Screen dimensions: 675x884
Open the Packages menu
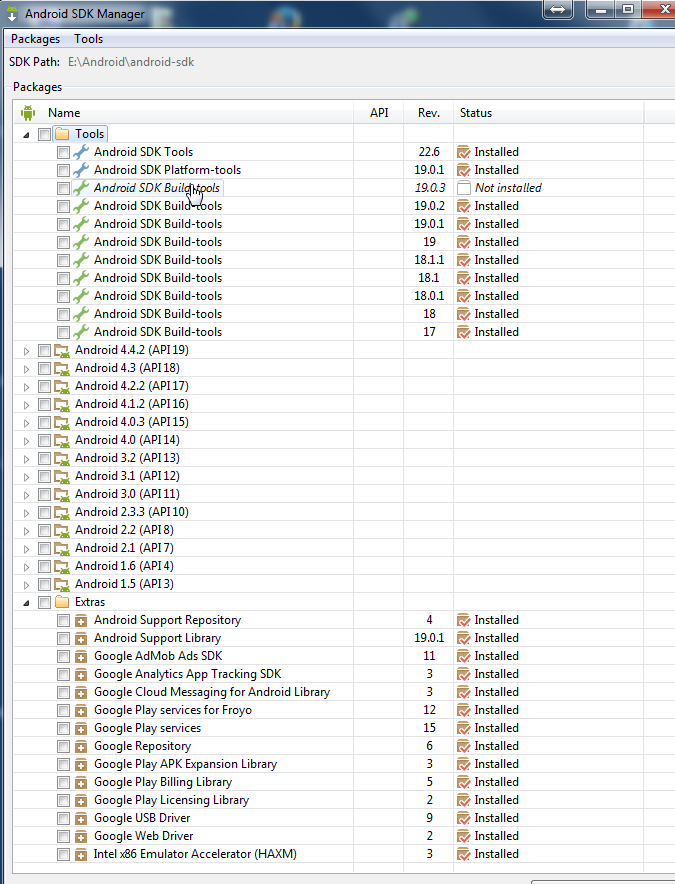[36, 39]
